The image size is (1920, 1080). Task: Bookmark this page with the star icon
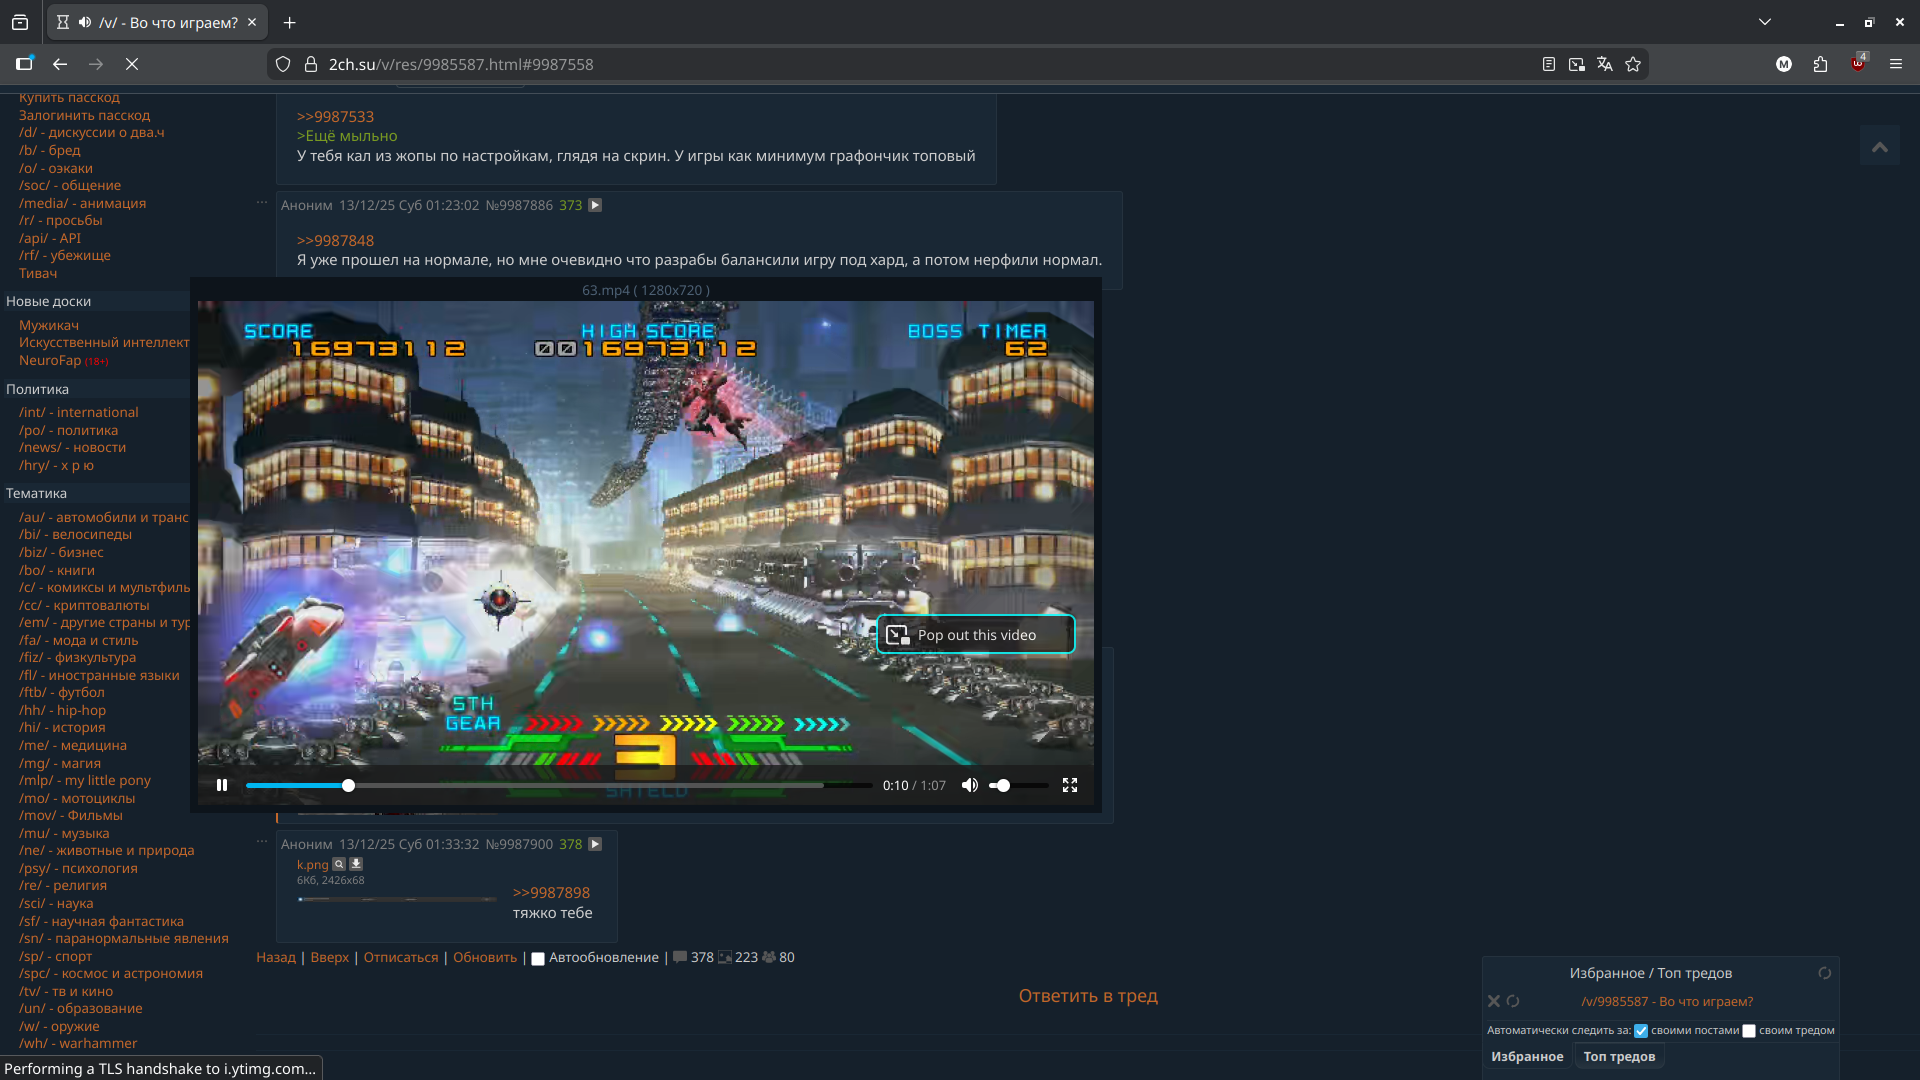pyautogui.click(x=1633, y=64)
